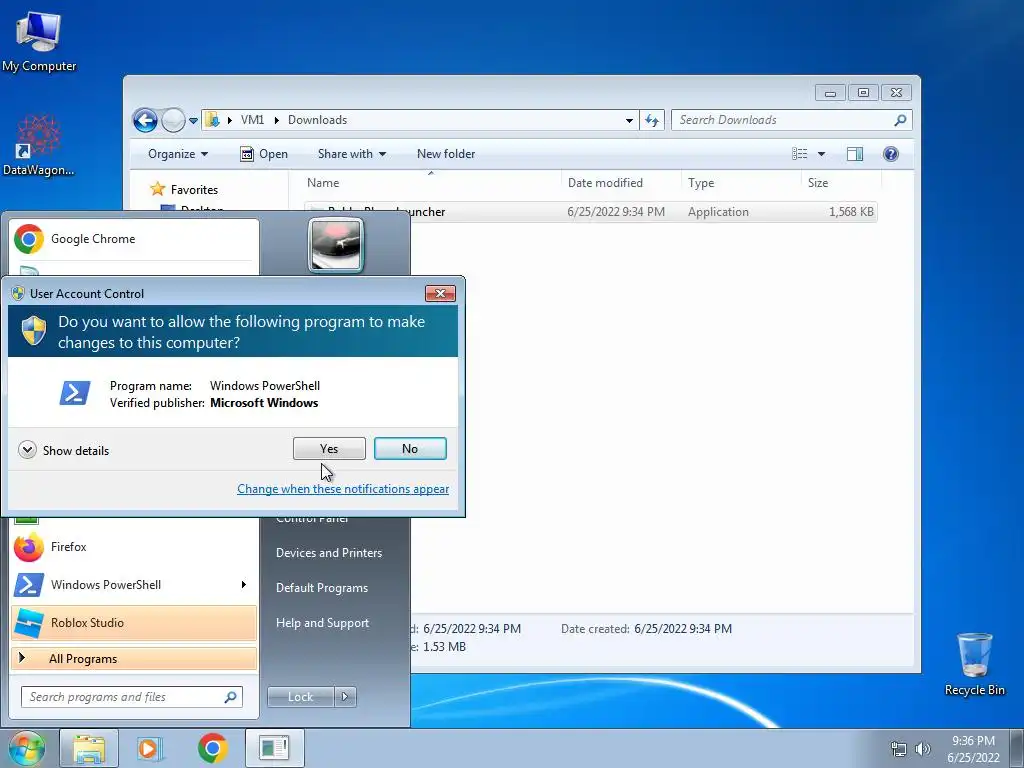Screen dimensions: 1024x768
Task: Open Firefox from Start menu
Action: (134, 547)
